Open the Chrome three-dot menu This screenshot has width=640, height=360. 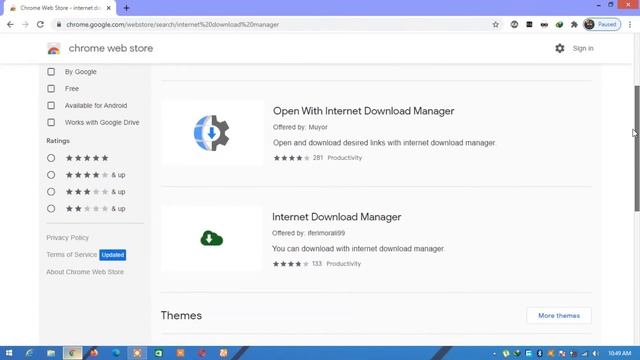630,24
